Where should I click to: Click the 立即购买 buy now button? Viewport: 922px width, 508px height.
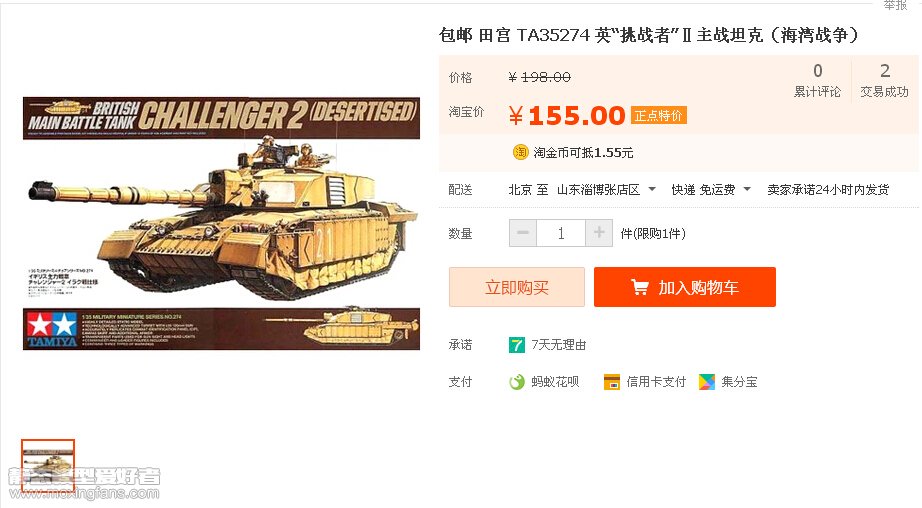click(x=517, y=287)
